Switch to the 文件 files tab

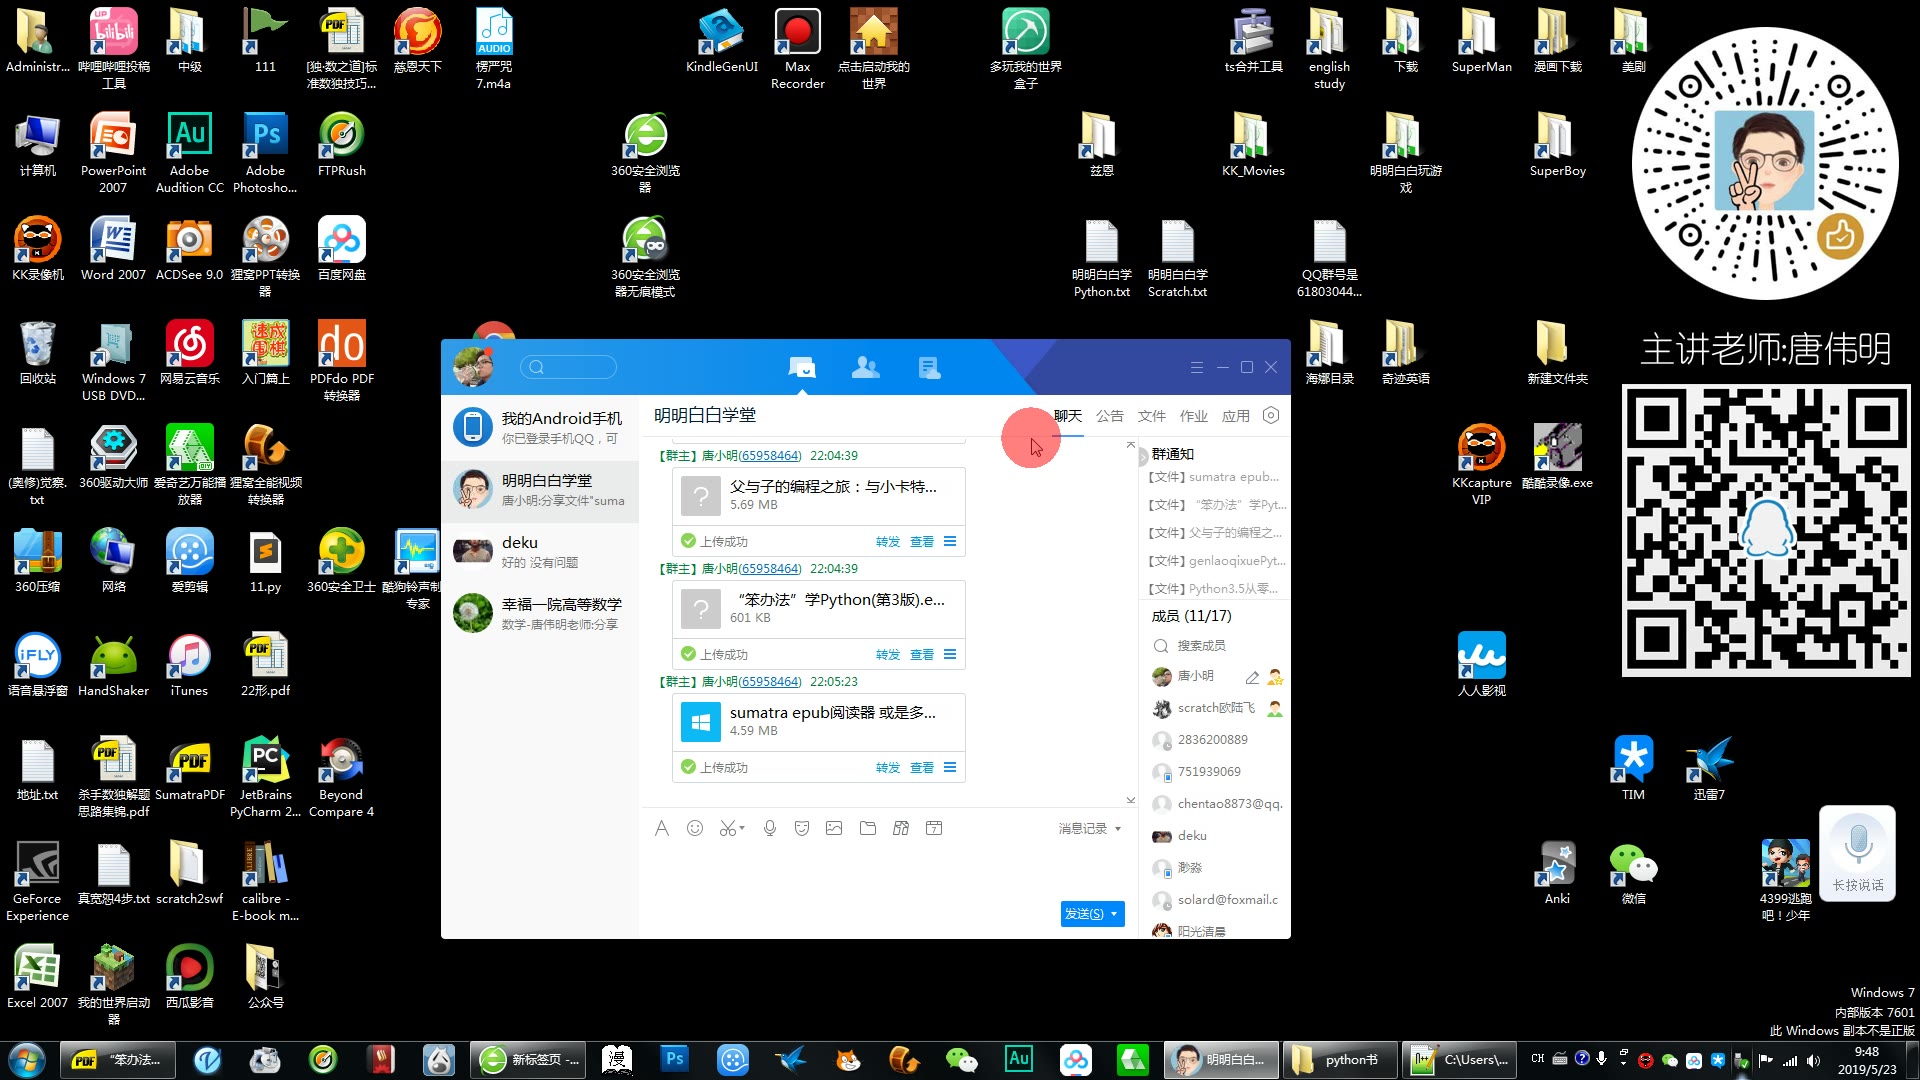[x=1151, y=416]
